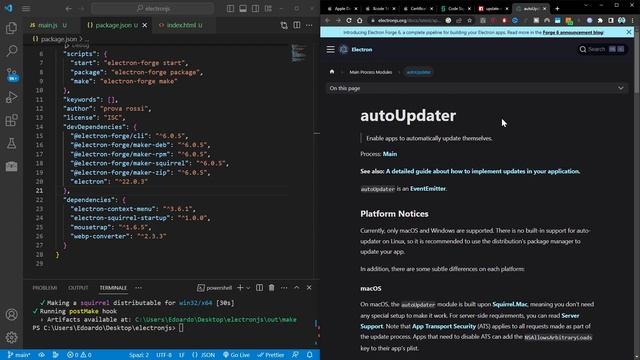Change indentation via Spazi: 2 status item
Image resolution: width=640 pixels, height=360 pixels.
tap(139, 355)
